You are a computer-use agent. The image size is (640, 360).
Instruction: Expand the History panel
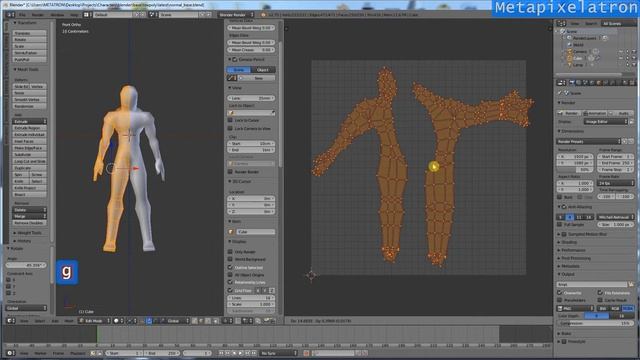pos(23,241)
